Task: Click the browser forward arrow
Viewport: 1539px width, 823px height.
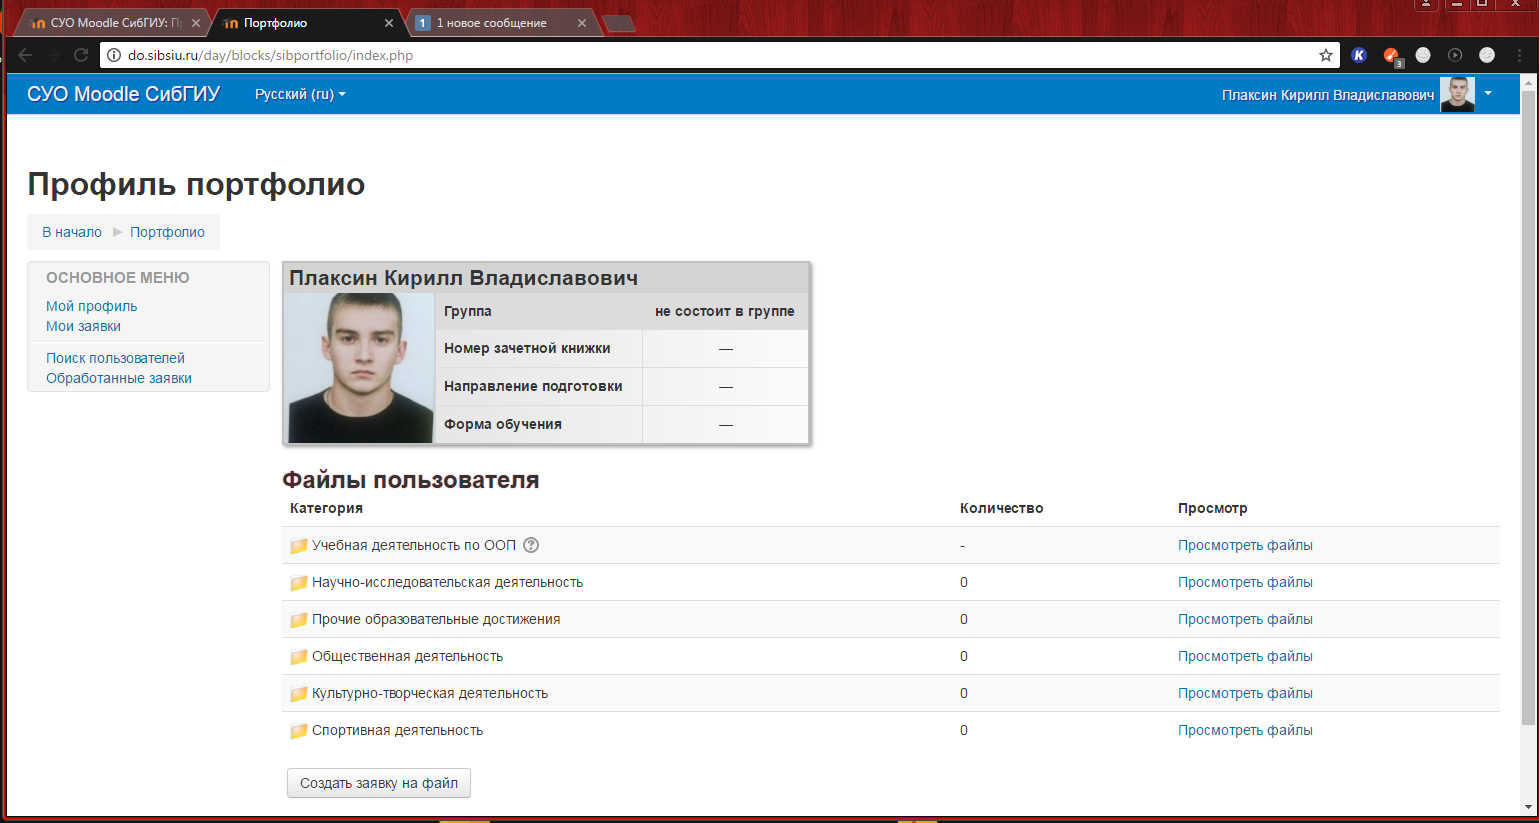Action: click(53, 55)
